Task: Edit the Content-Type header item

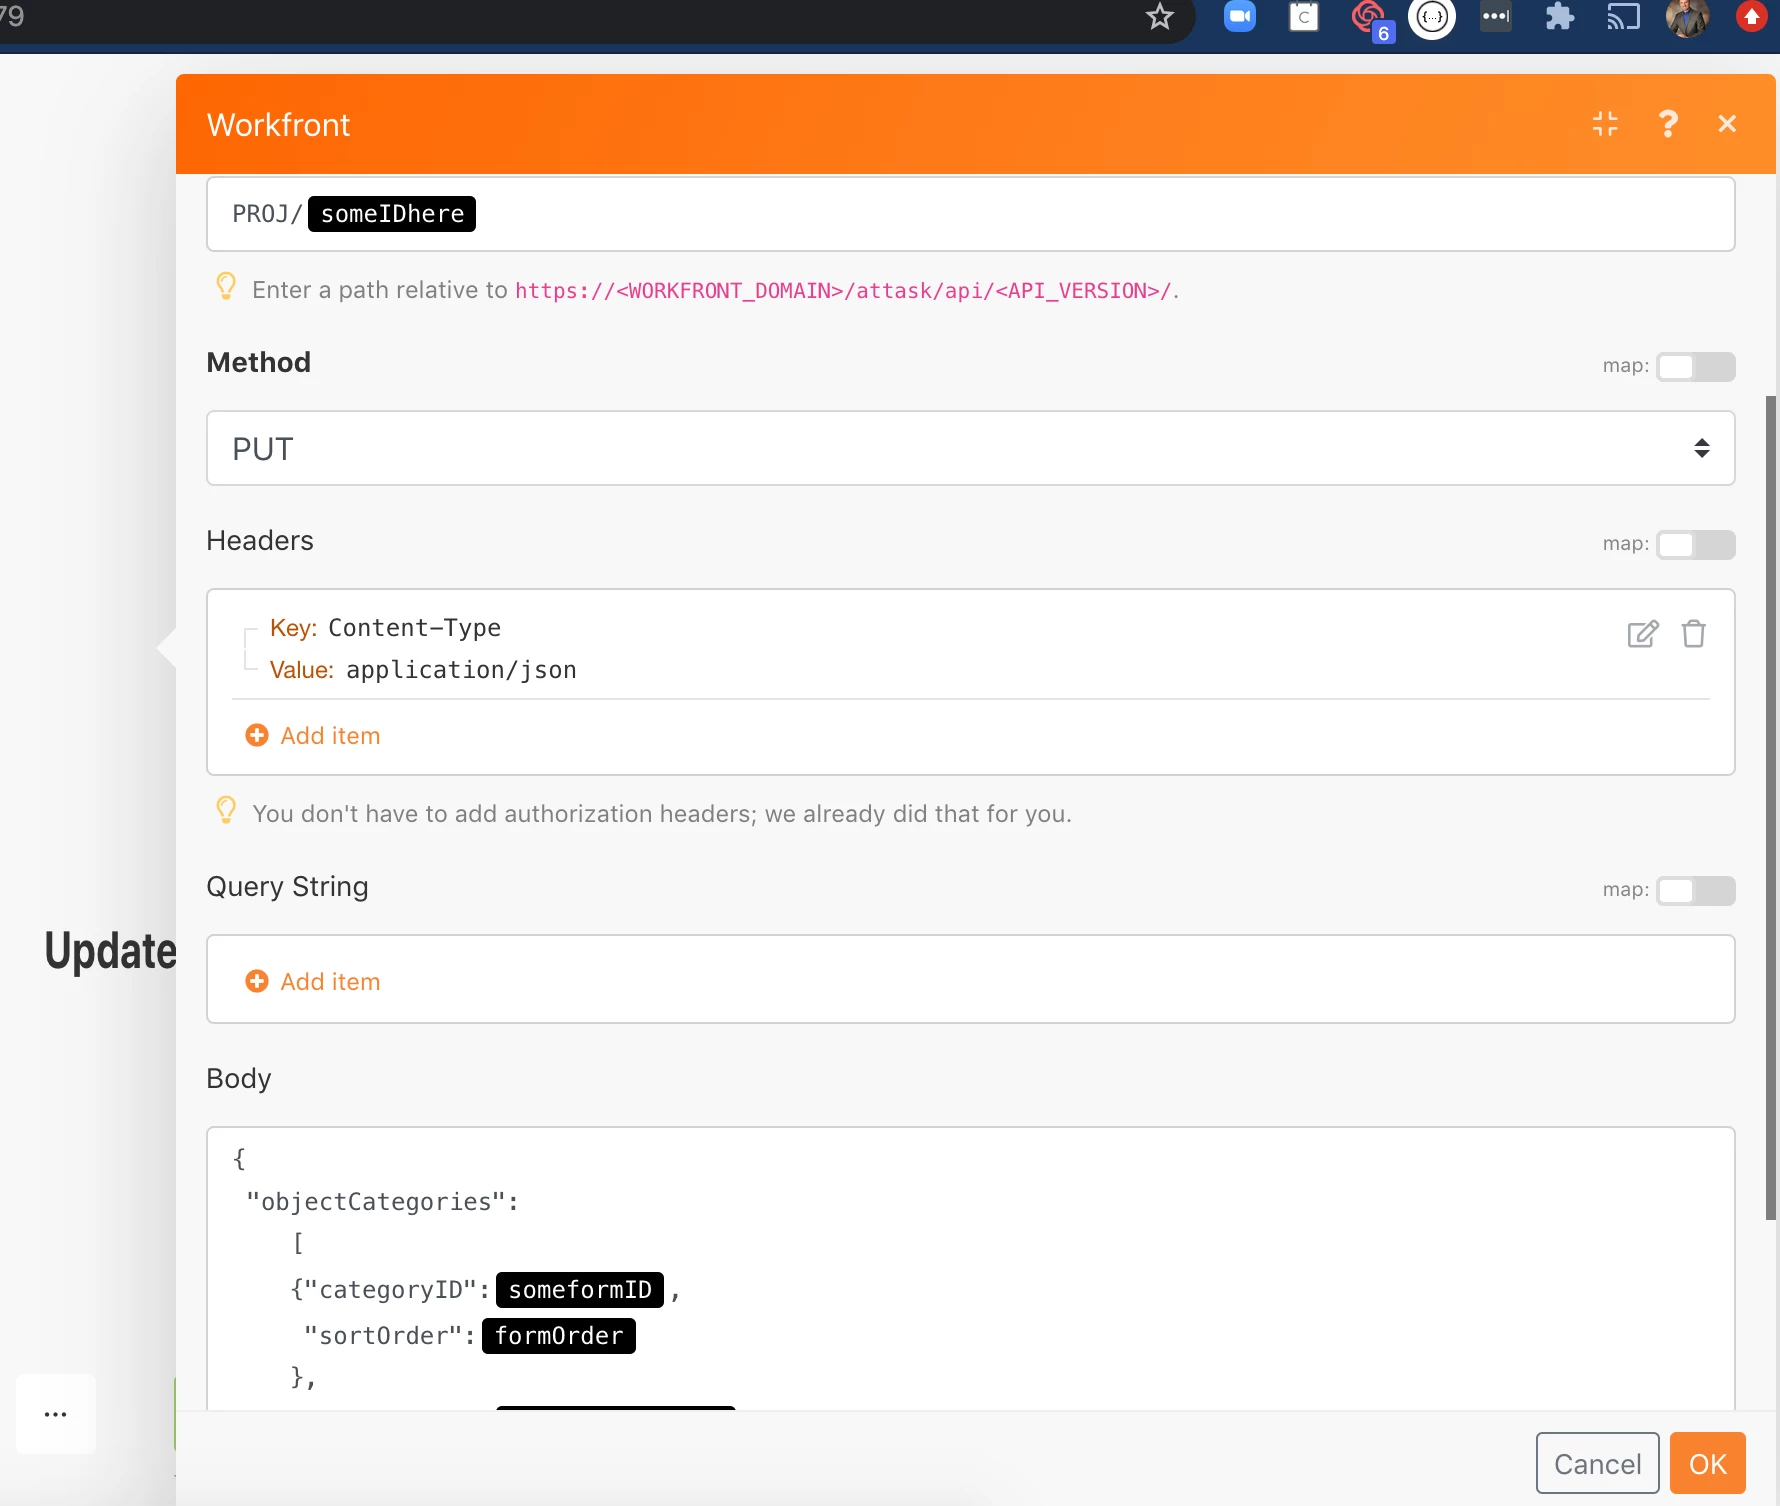Action: click(x=1643, y=634)
